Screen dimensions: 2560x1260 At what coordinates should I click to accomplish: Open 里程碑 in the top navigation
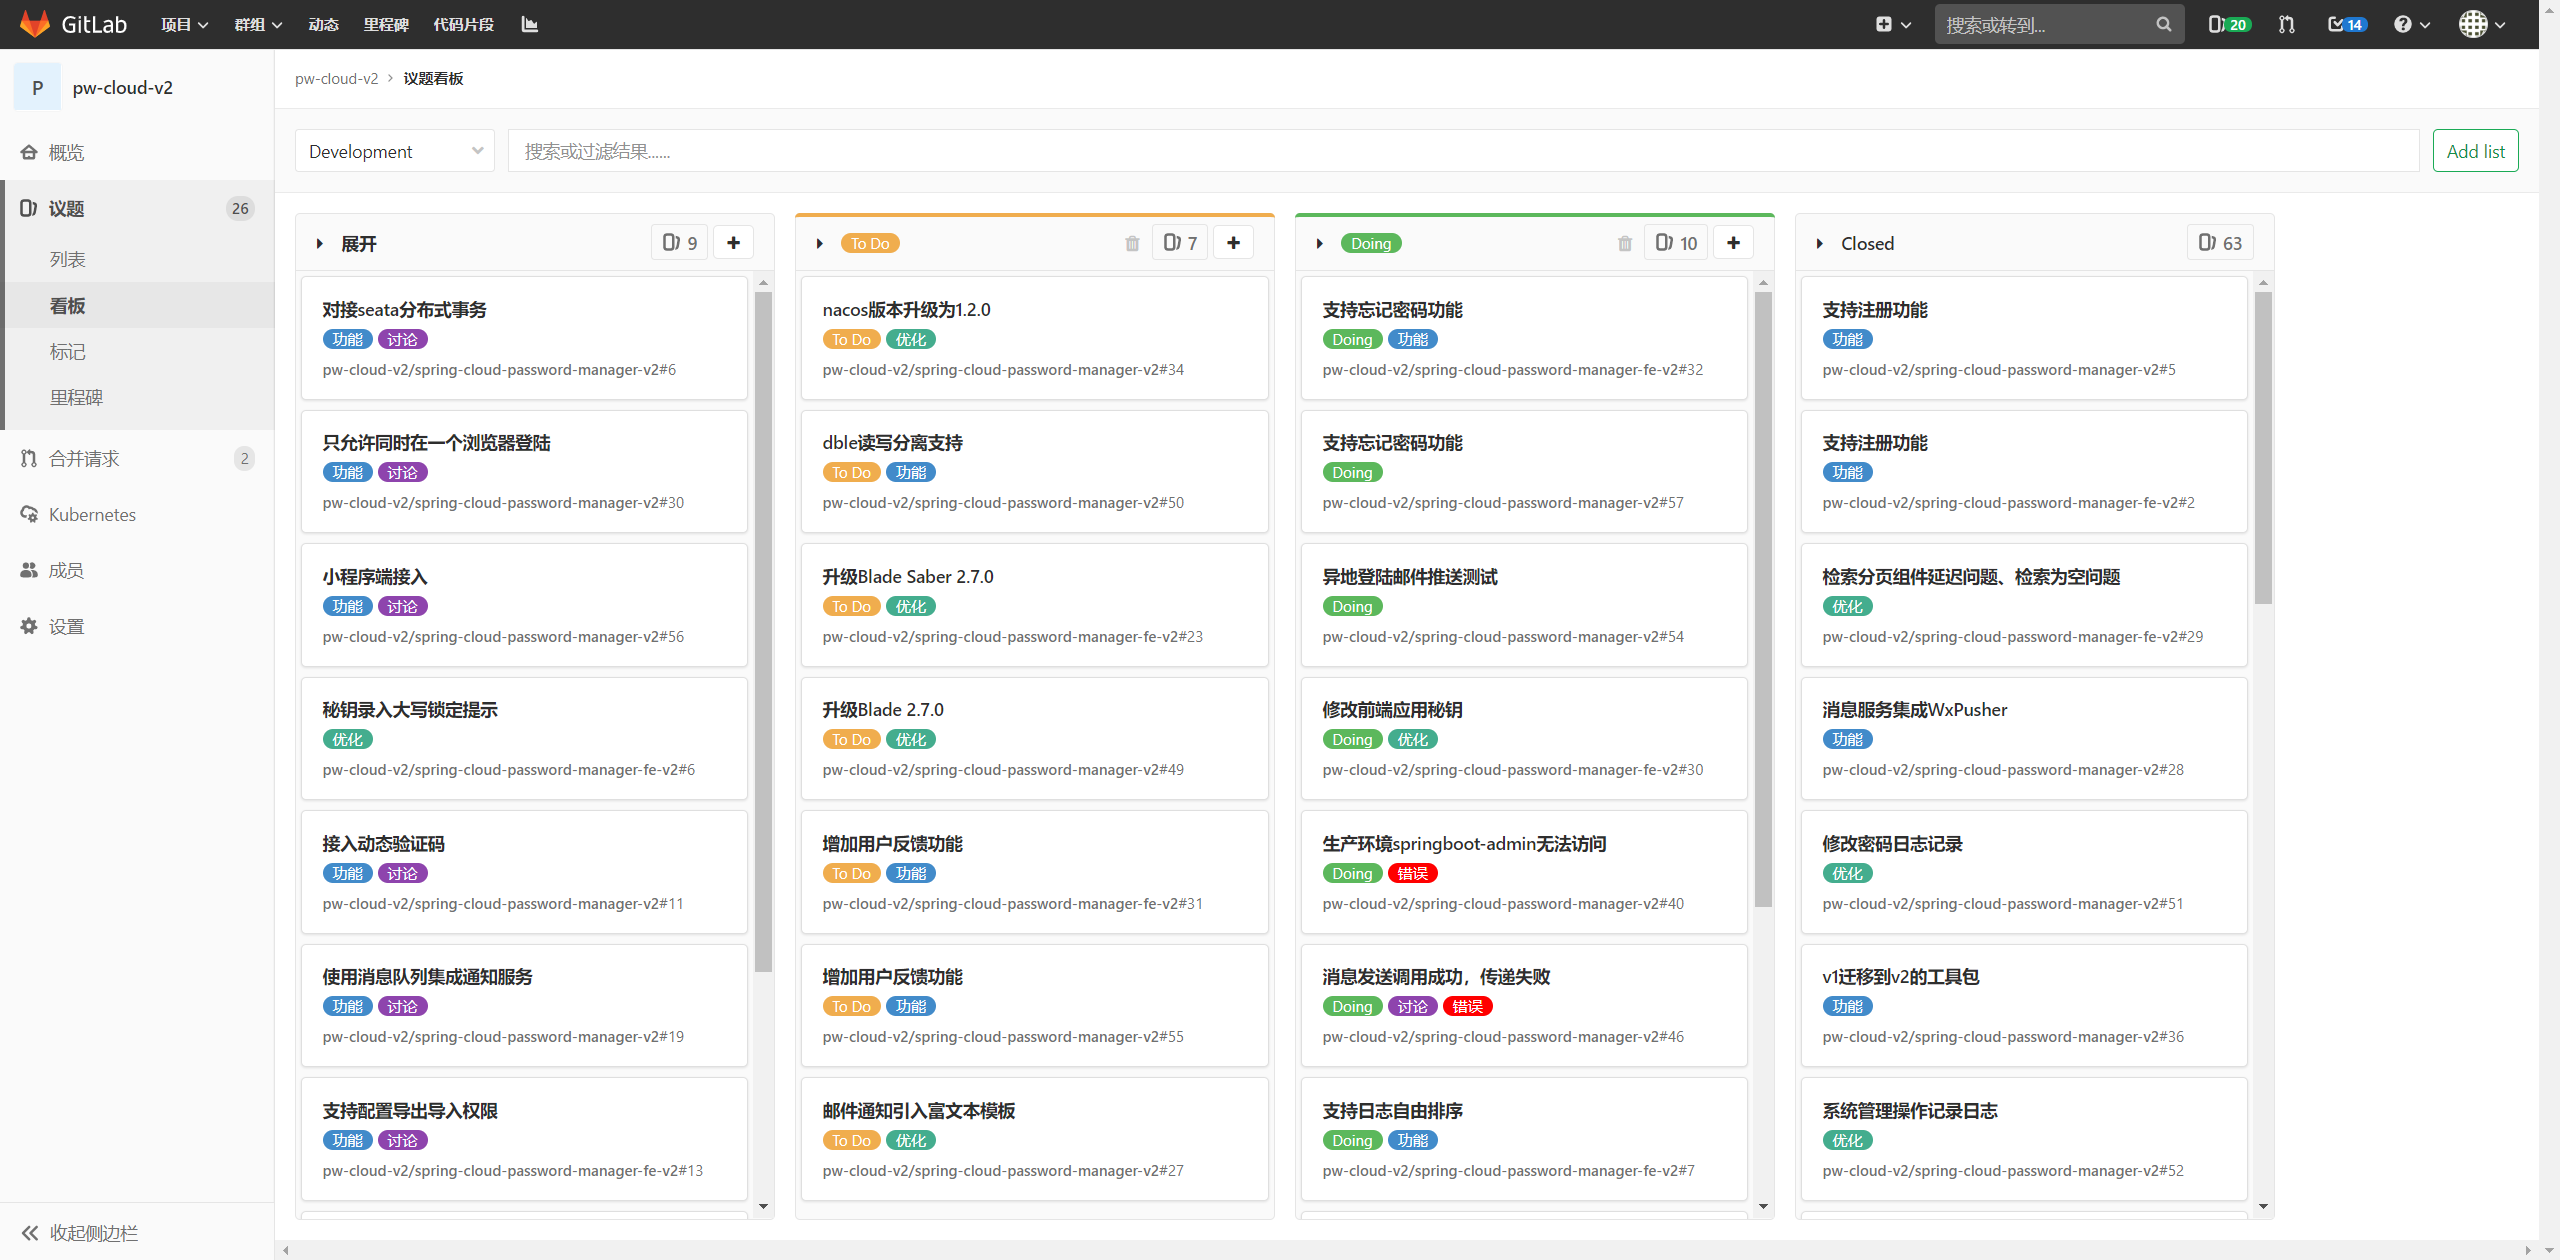coord(386,24)
